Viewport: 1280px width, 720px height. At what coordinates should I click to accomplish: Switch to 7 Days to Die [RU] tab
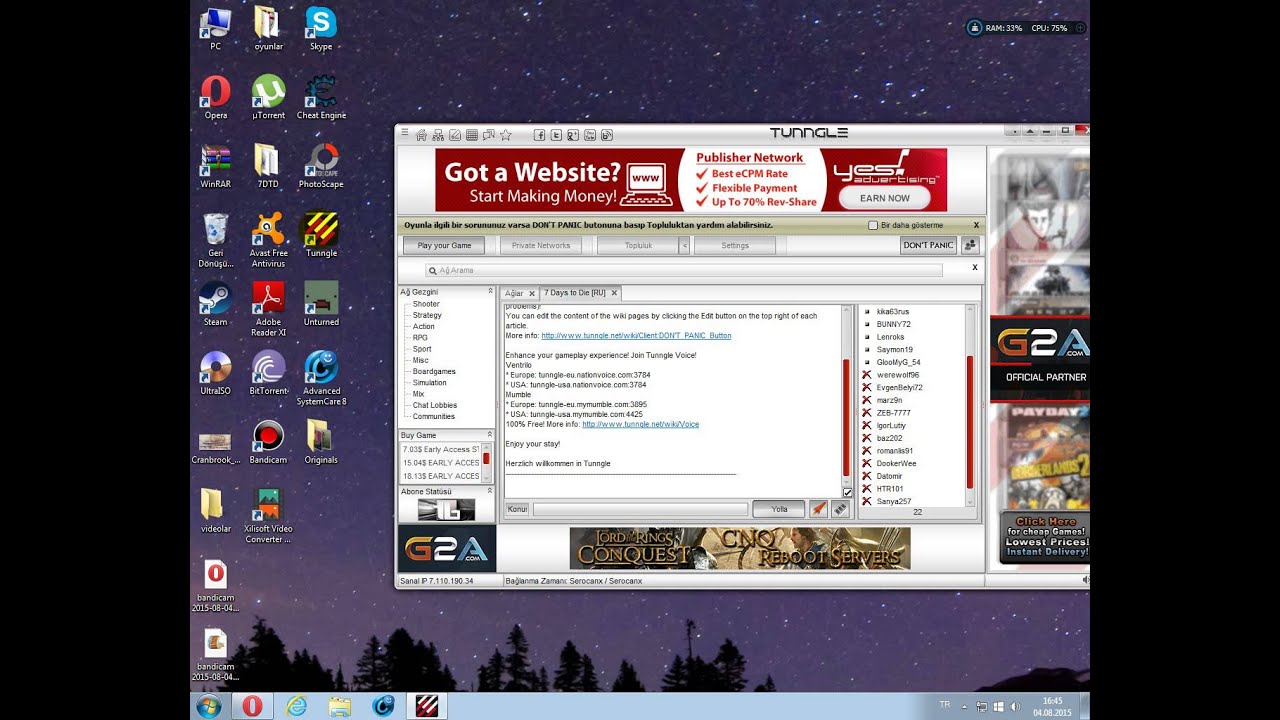click(x=575, y=293)
